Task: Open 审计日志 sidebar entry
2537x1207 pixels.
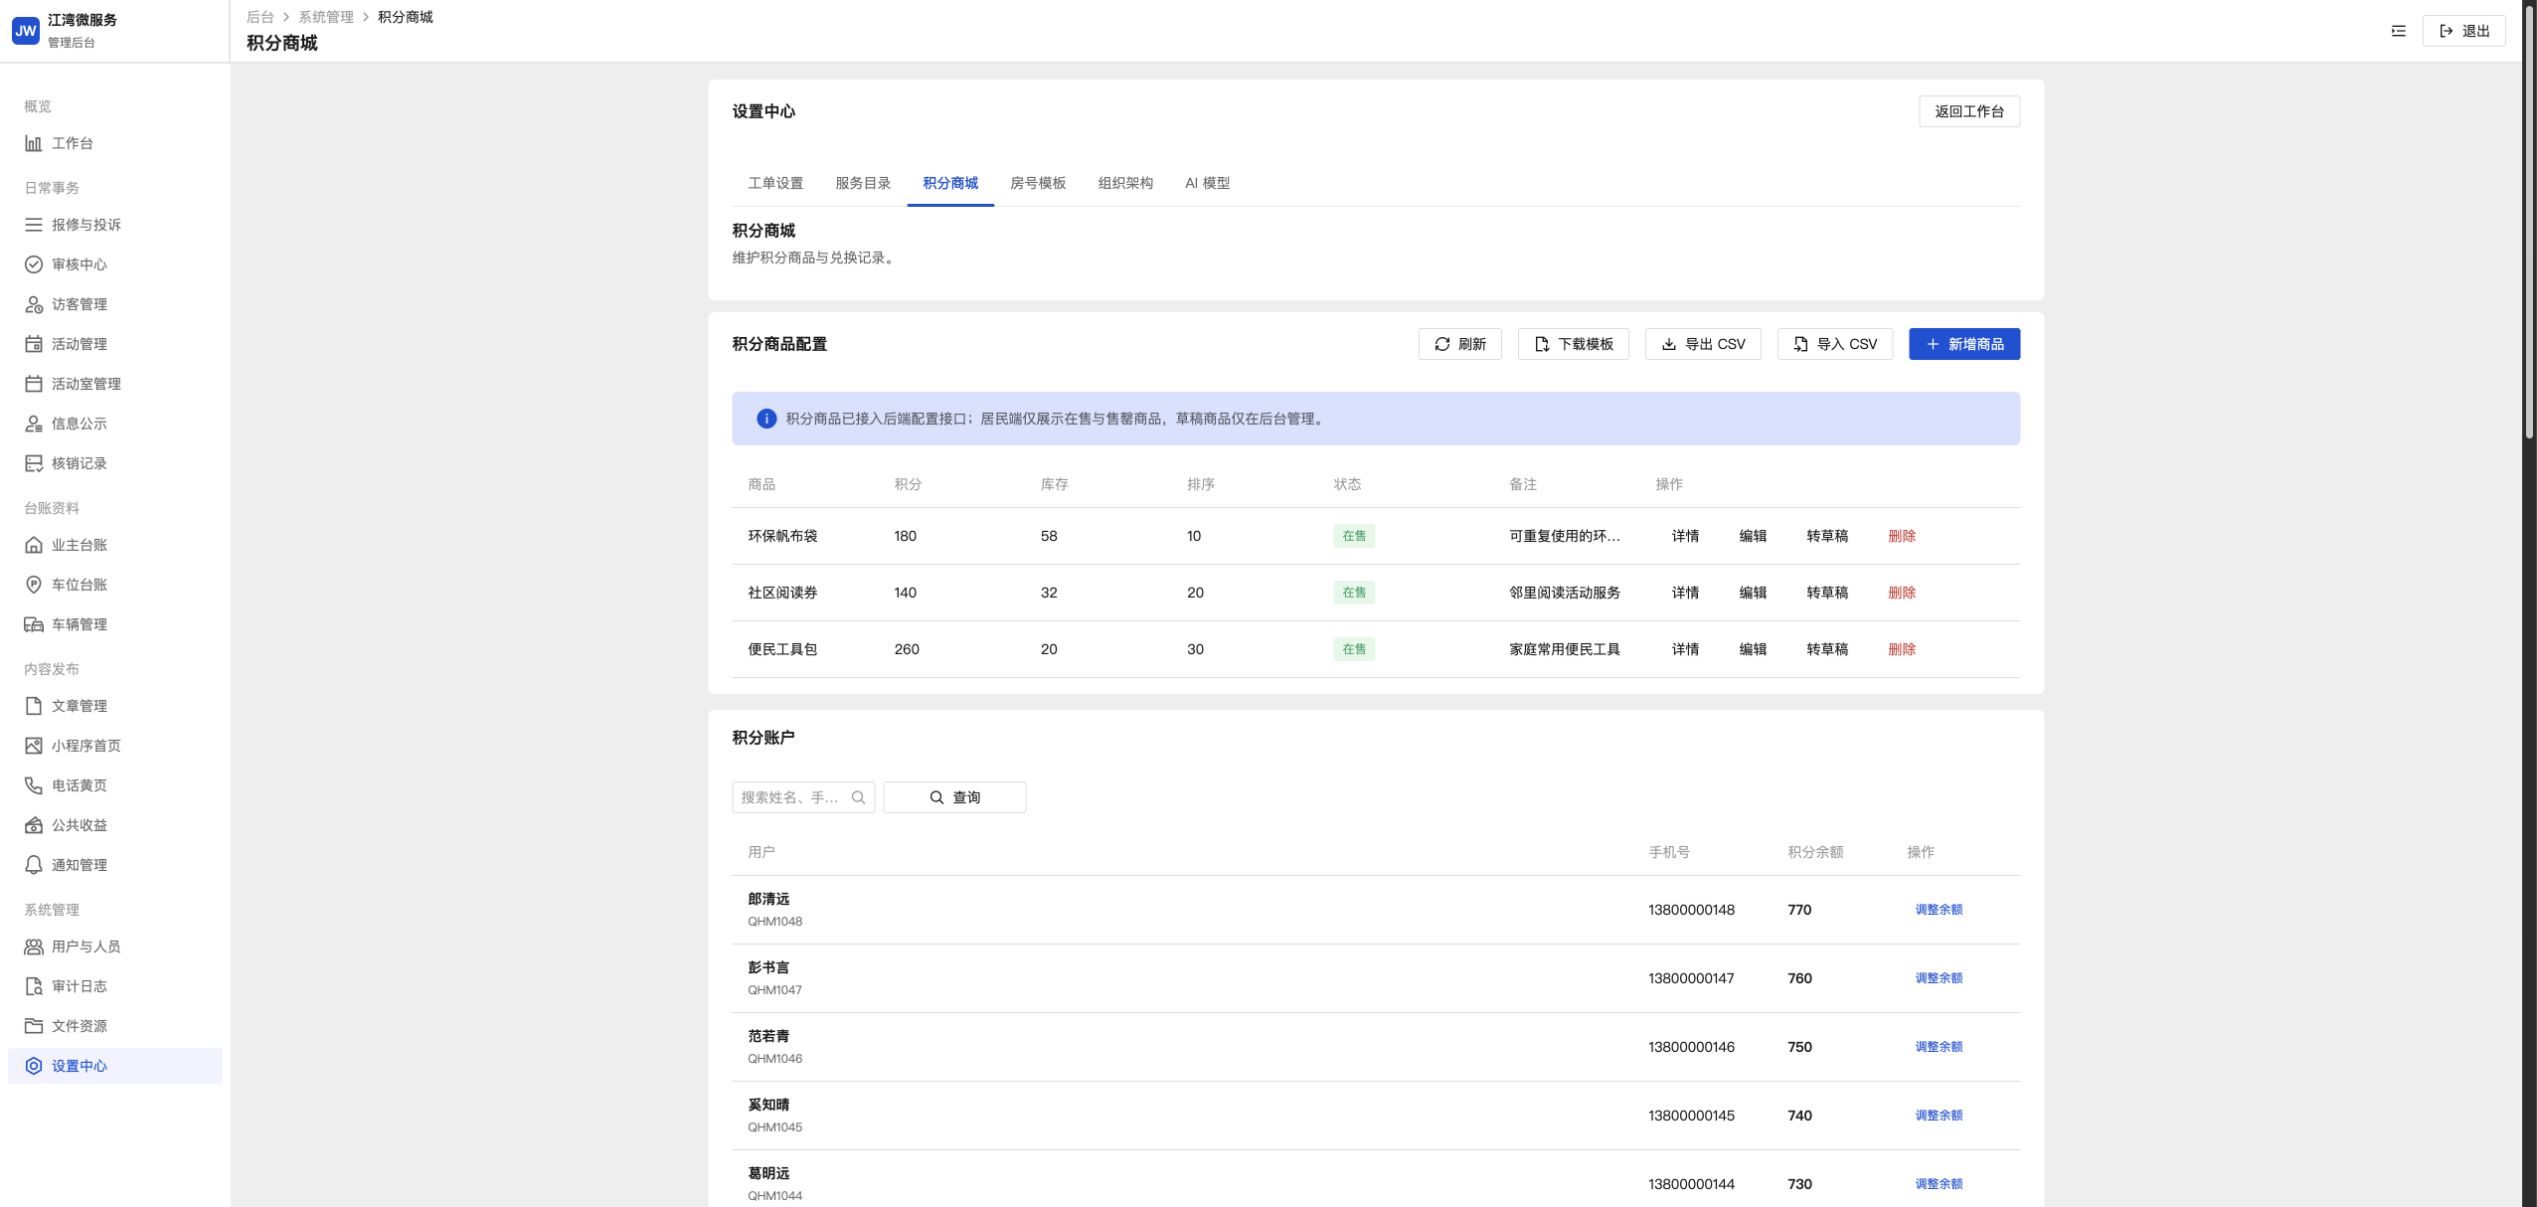Action: tap(115, 986)
